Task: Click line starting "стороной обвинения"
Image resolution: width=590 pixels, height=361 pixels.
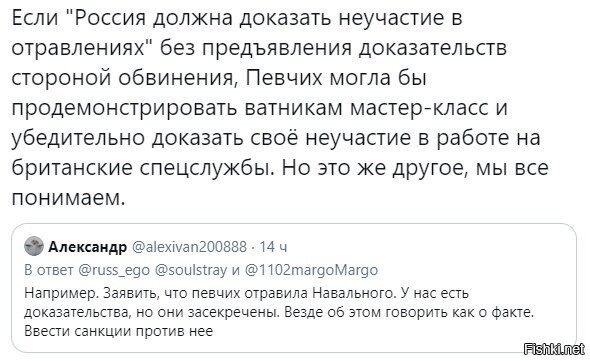Action: point(219,78)
